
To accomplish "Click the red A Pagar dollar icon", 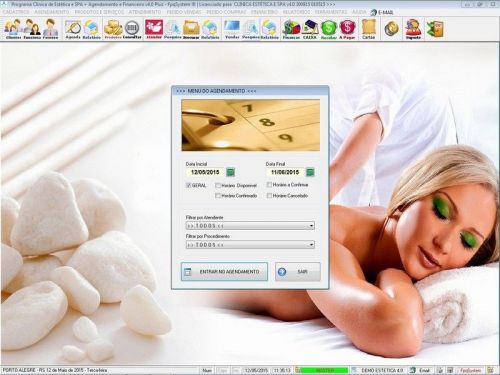I will 347,29.
